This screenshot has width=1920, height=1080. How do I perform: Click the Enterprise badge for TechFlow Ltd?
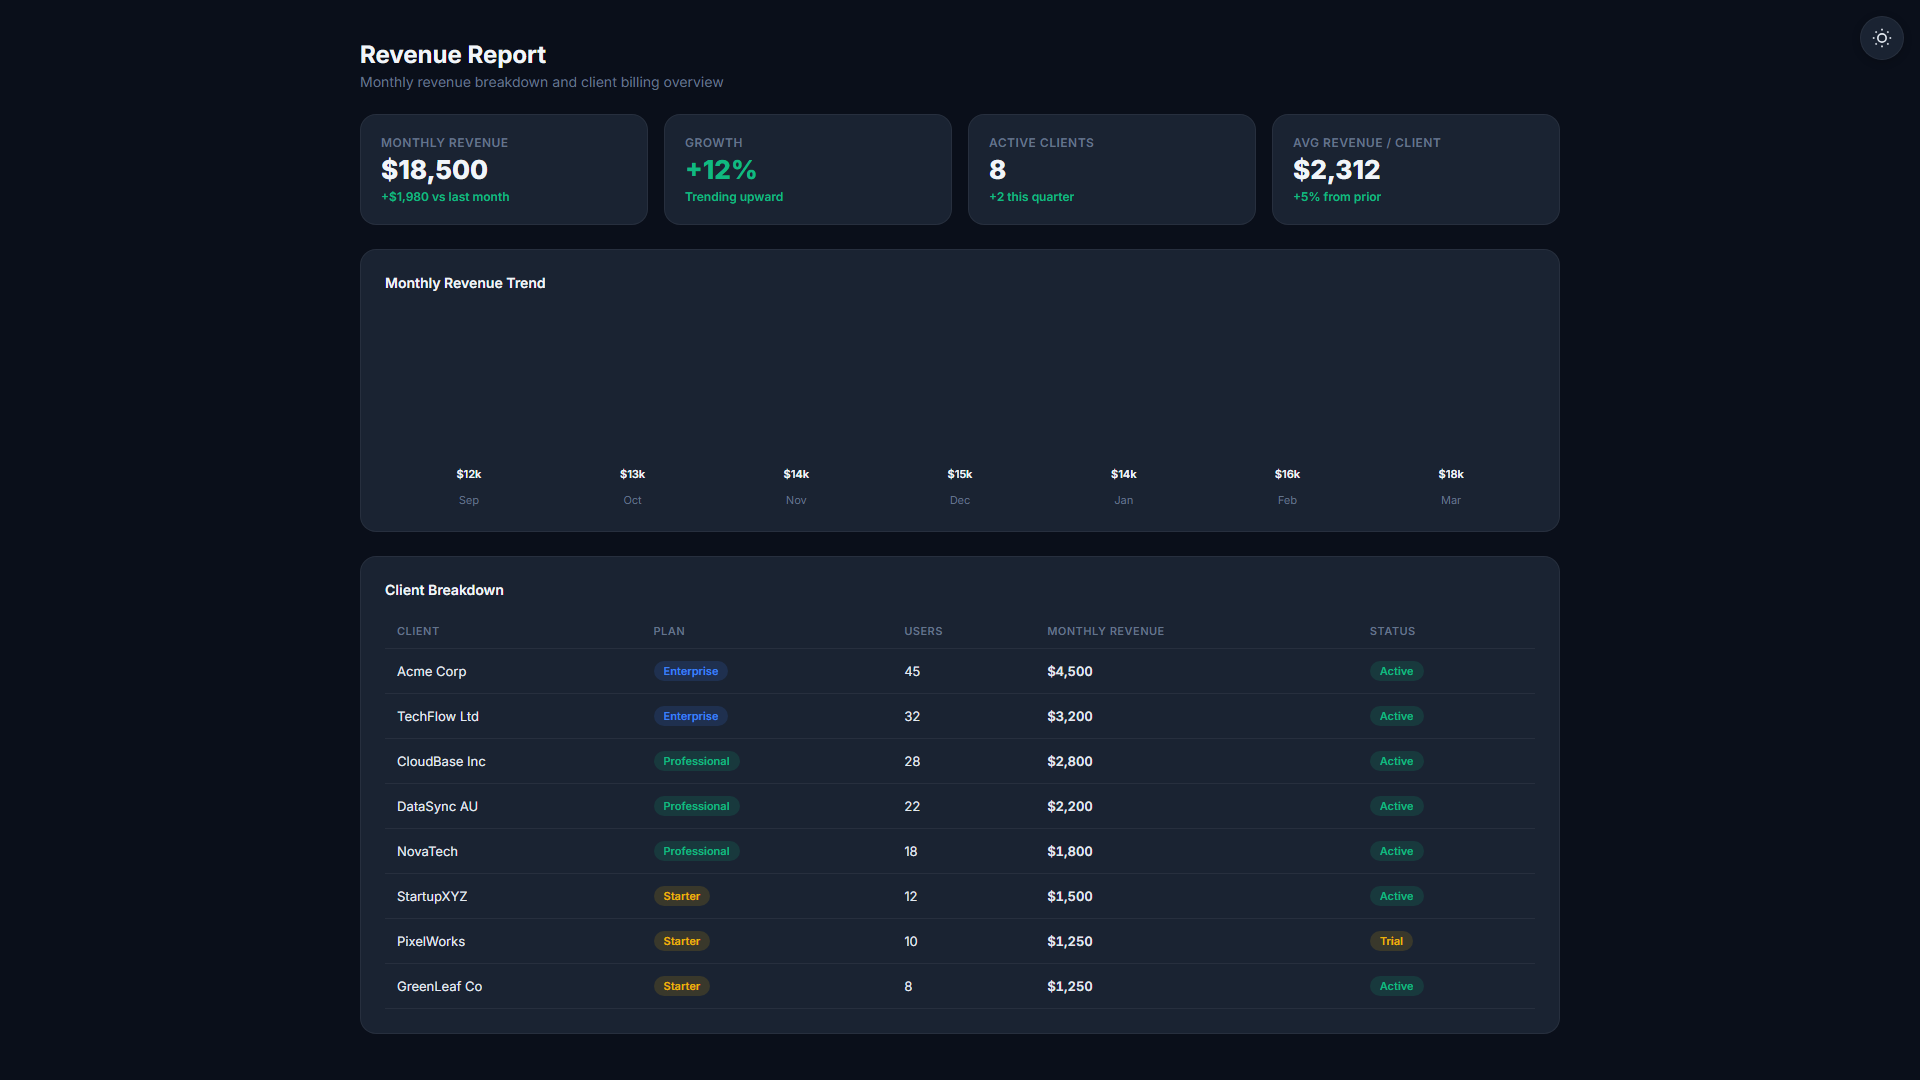(690, 716)
